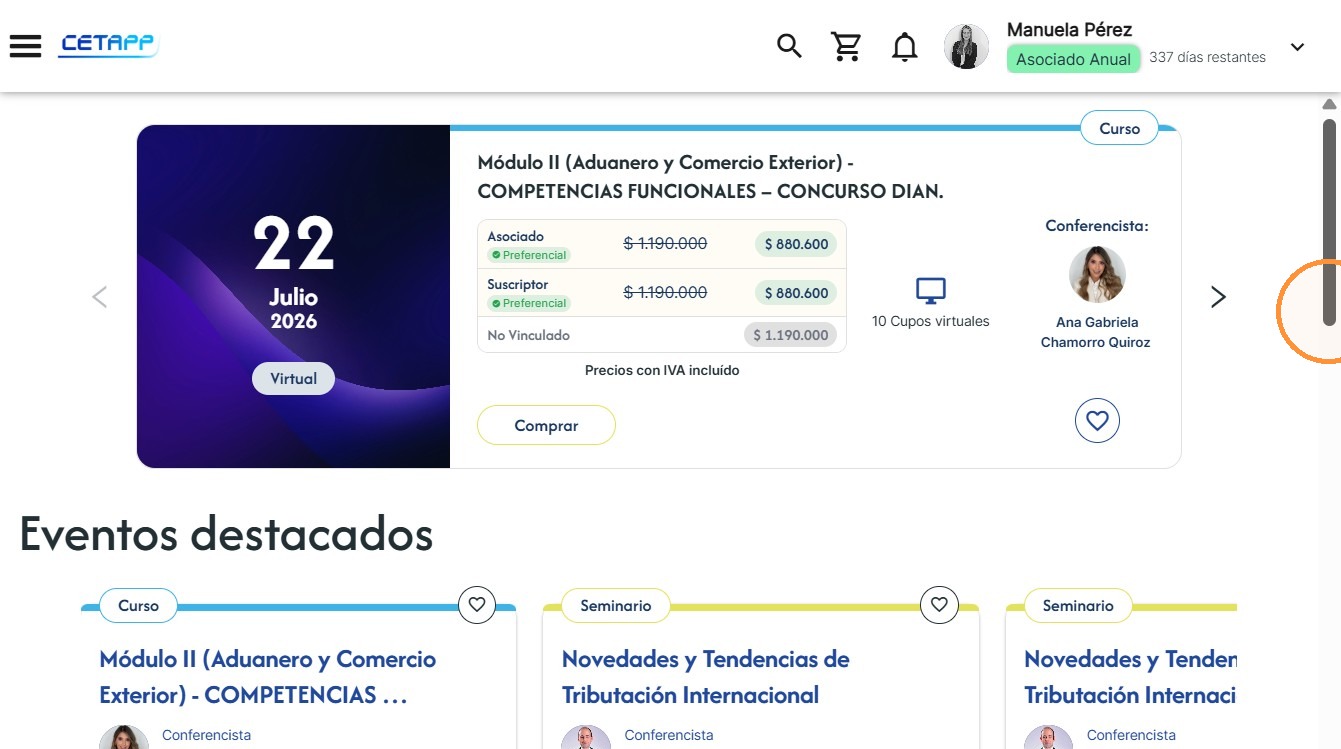Go to next carousel slide
This screenshot has width=1341, height=749.
1218,297
